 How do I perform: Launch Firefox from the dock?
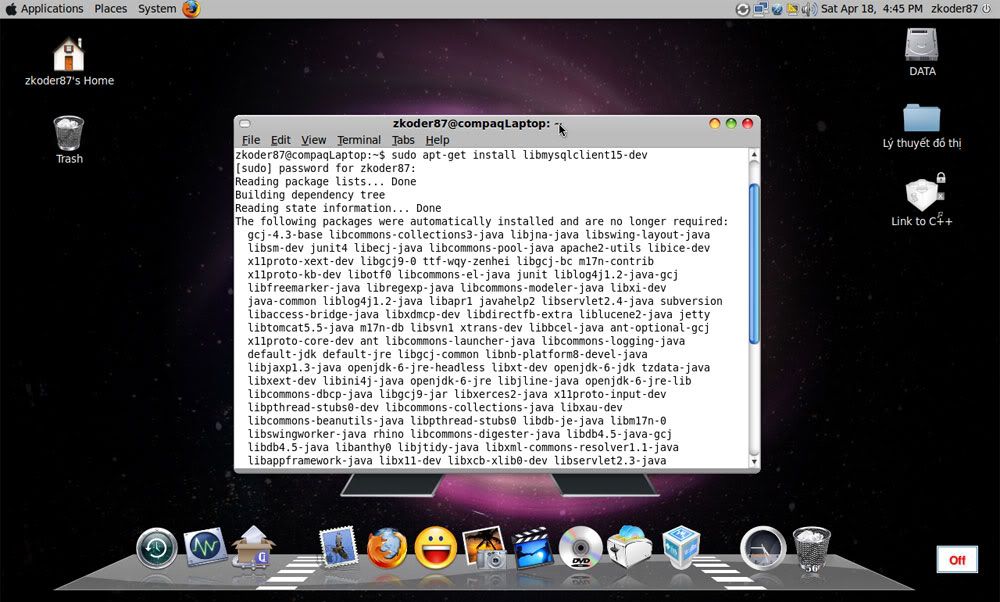pyautogui.click(x=386, y=548)
